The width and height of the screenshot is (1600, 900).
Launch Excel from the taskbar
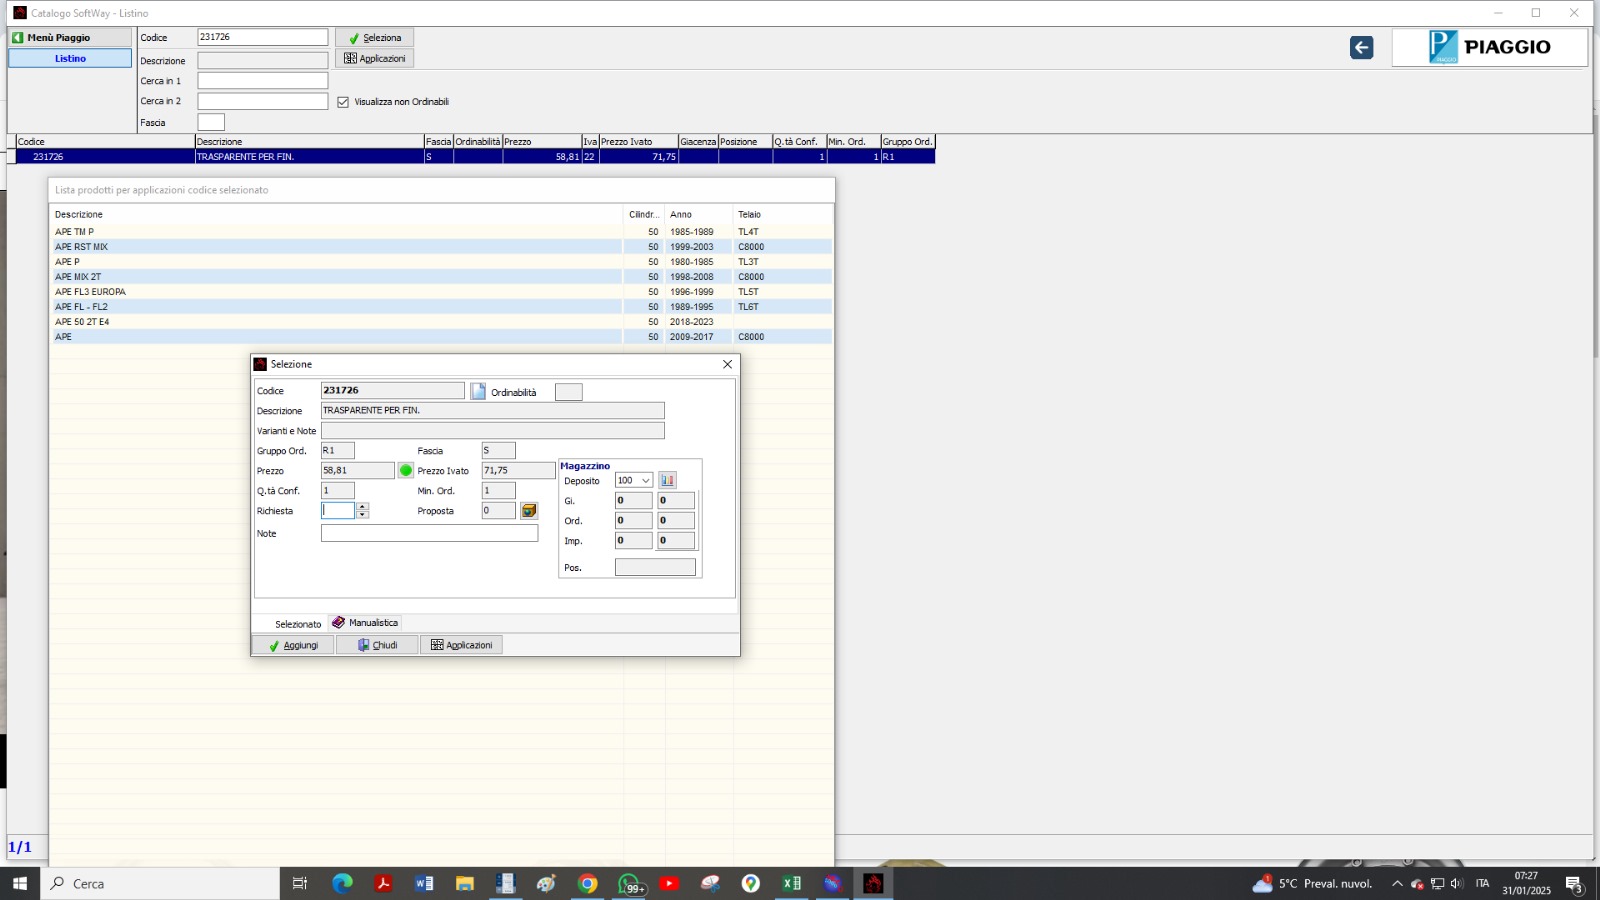pos(791,884)
